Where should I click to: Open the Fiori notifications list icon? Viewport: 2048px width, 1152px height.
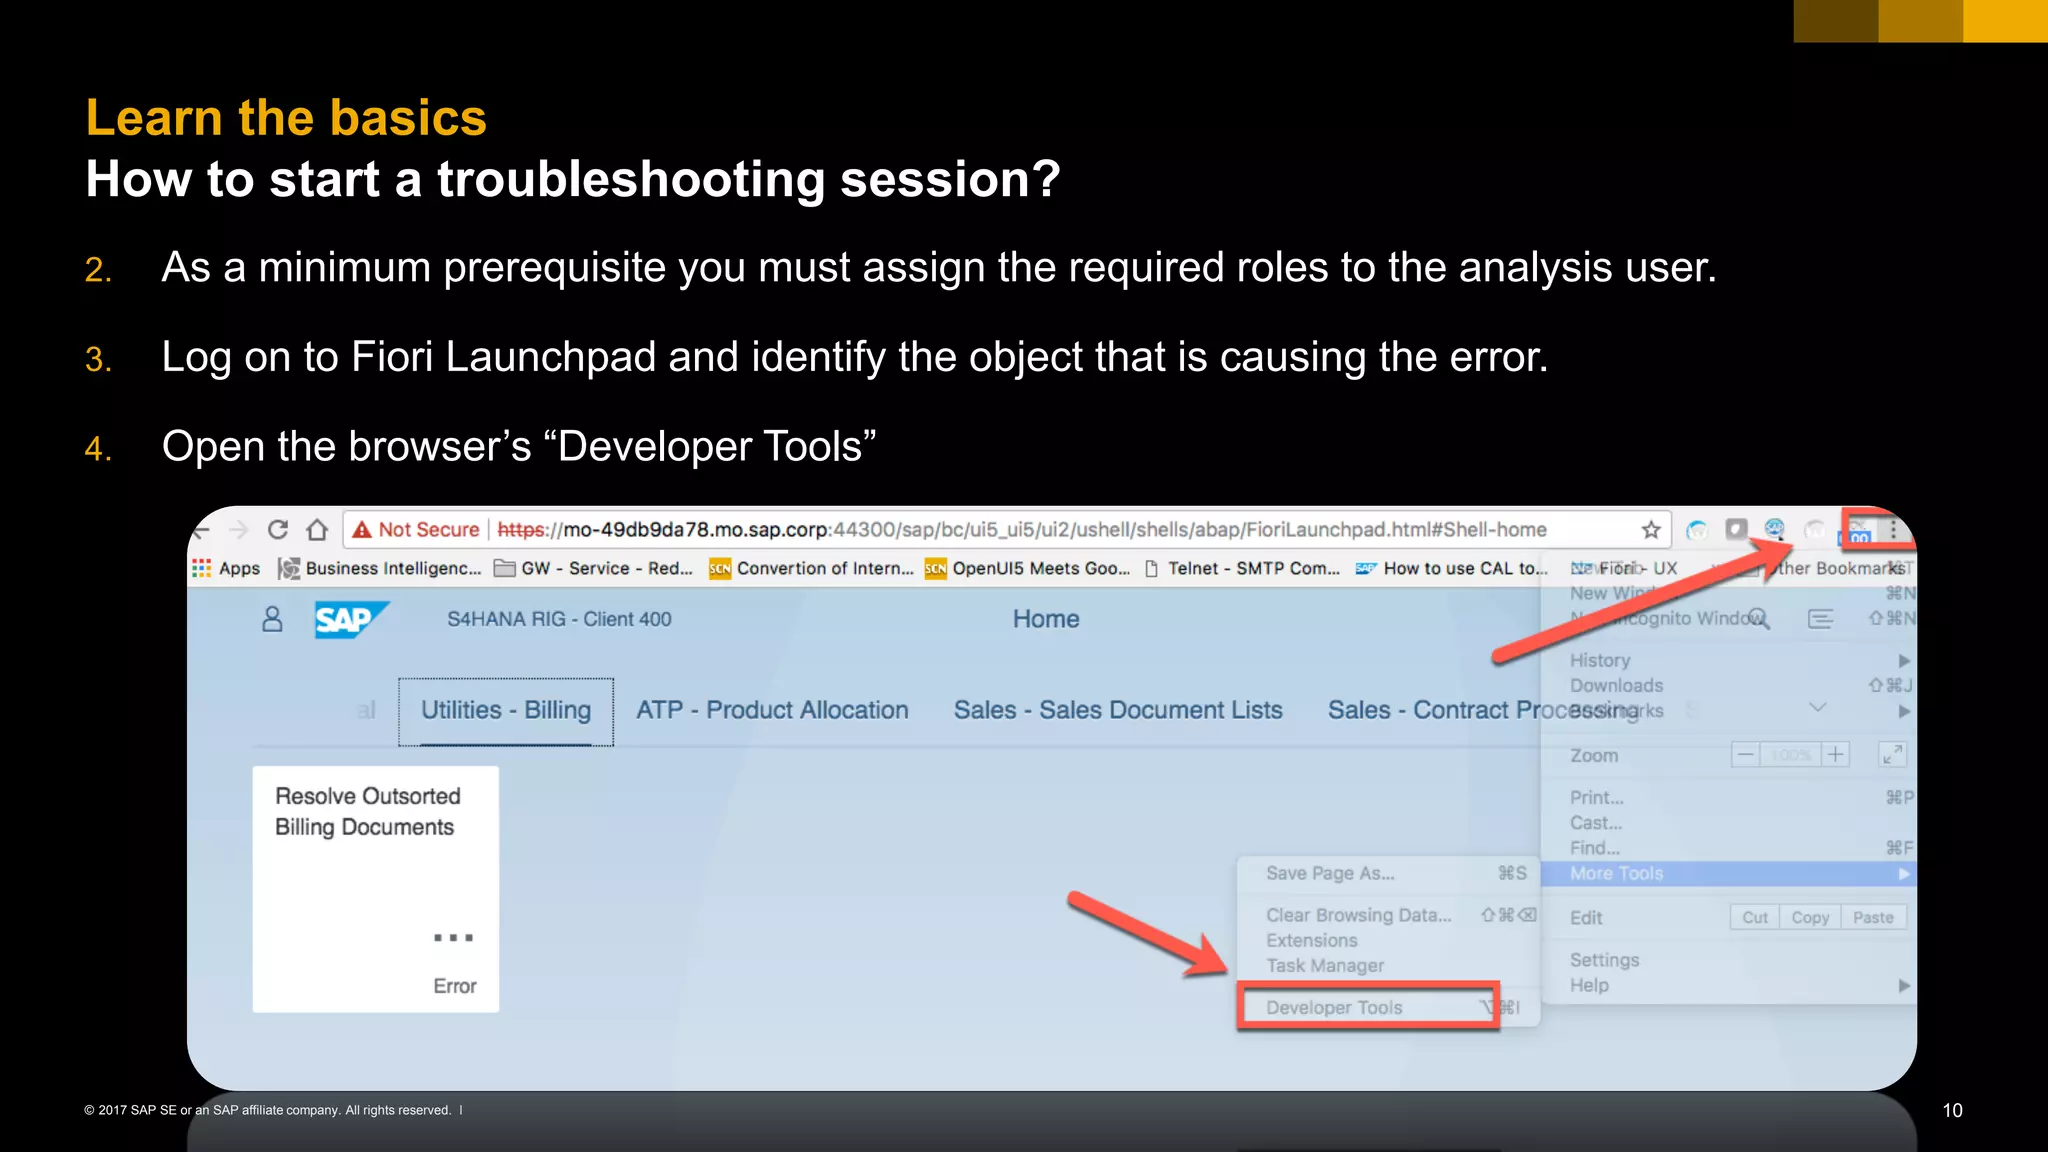(x=1821, y=619)
